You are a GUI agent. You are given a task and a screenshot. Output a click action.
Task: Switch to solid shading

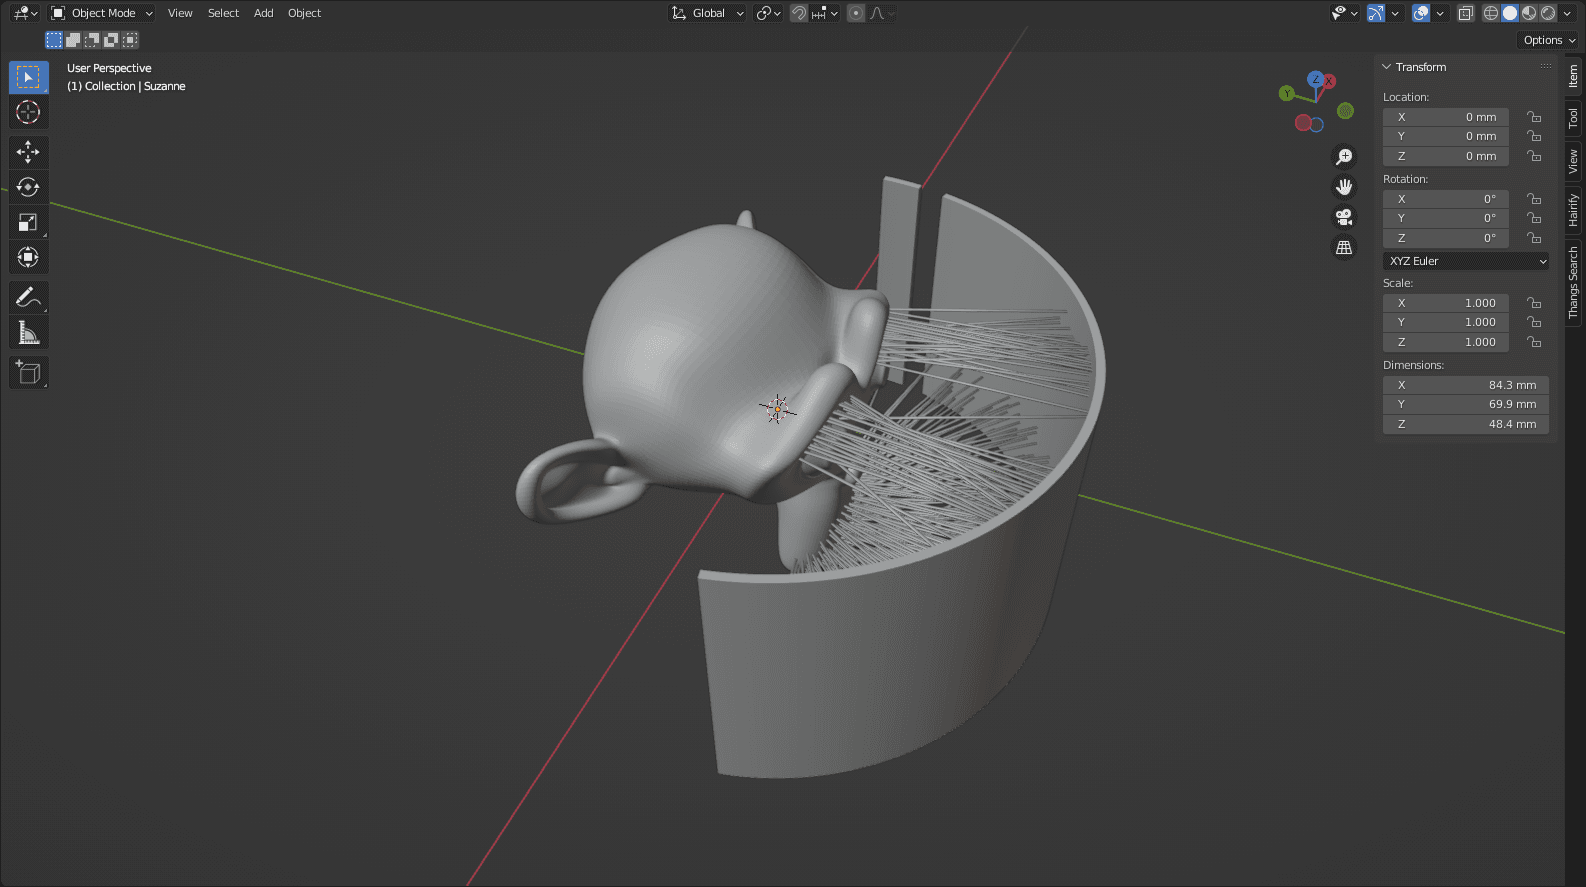click(1510, 13)
